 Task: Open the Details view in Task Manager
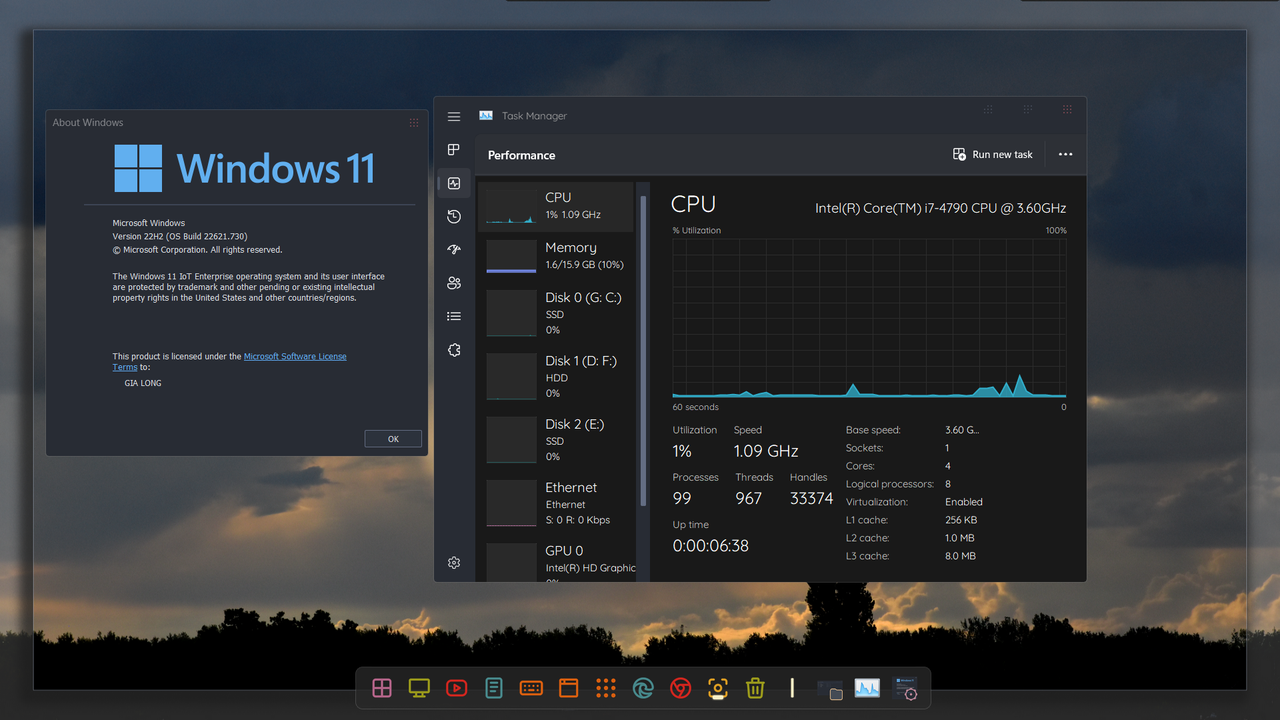coord(453,316)
